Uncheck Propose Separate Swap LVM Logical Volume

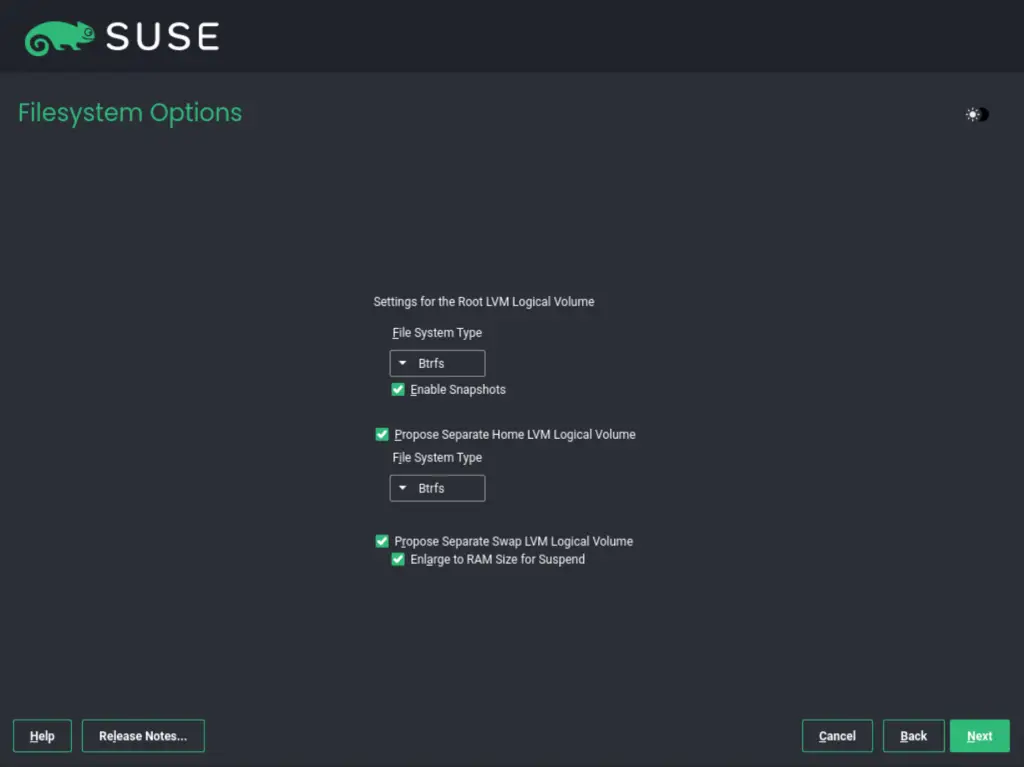click(x=381, y=541)
